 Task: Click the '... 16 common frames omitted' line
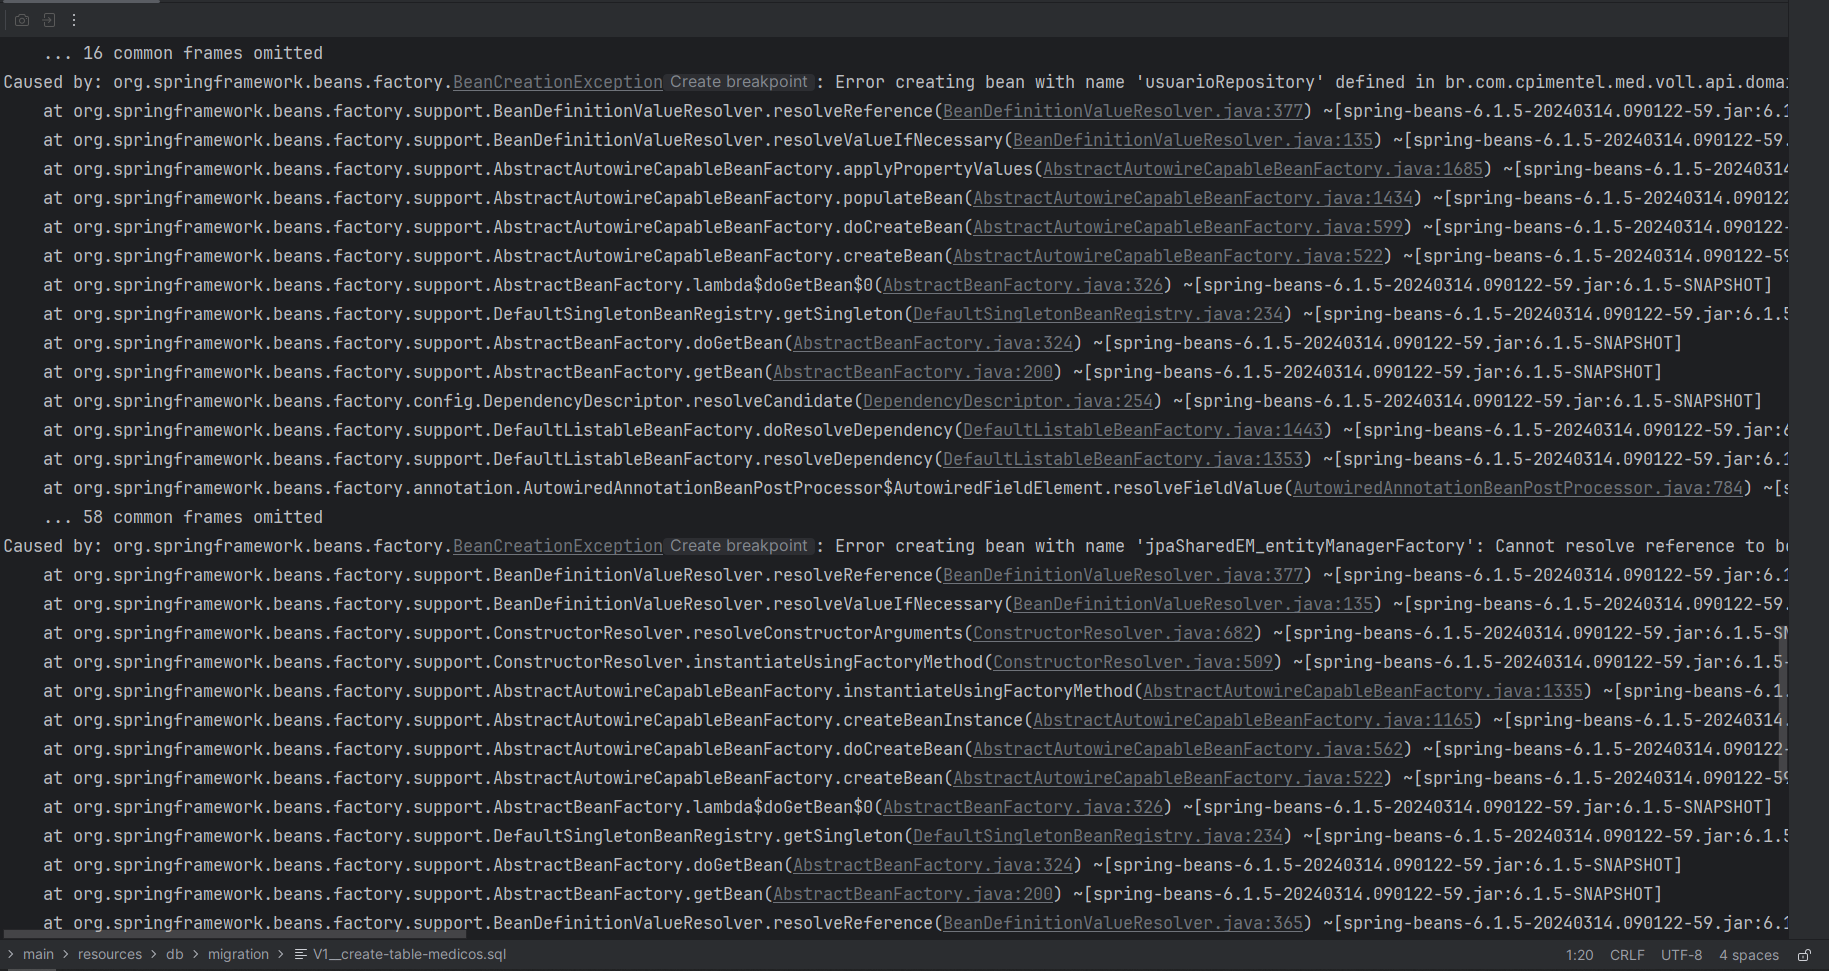pos(183,53)
